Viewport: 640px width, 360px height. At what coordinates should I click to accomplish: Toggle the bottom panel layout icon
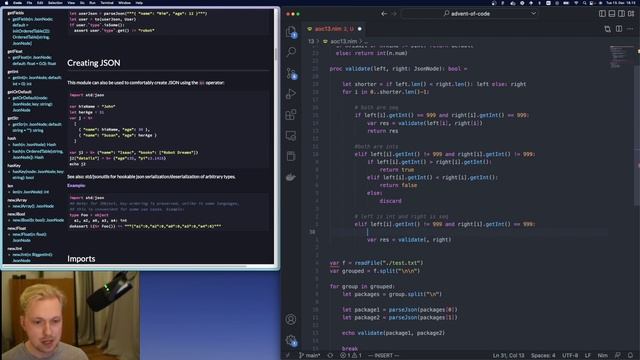611,13
